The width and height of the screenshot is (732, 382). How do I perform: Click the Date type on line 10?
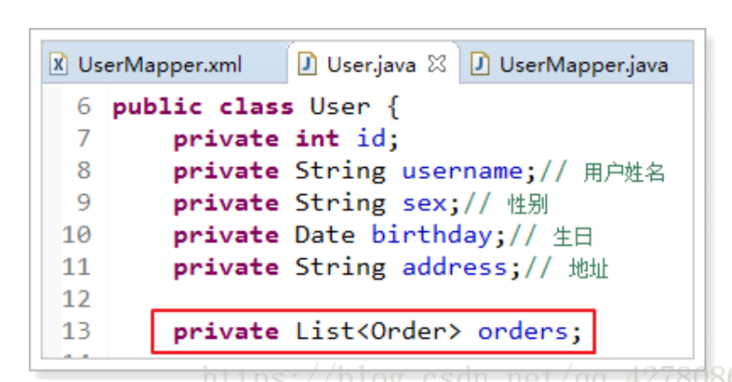pyautogui.click(x=325, y=235)
